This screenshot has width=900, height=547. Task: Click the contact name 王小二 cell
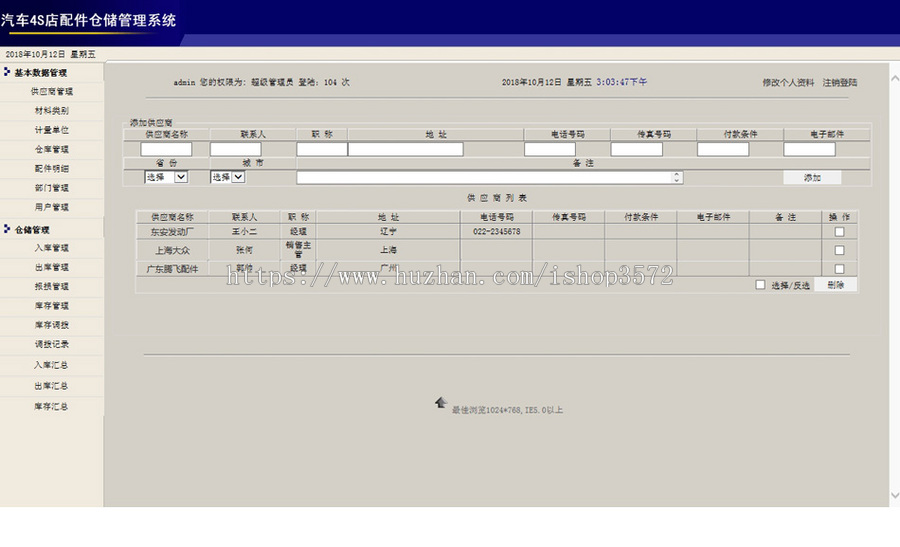[245, 232]
